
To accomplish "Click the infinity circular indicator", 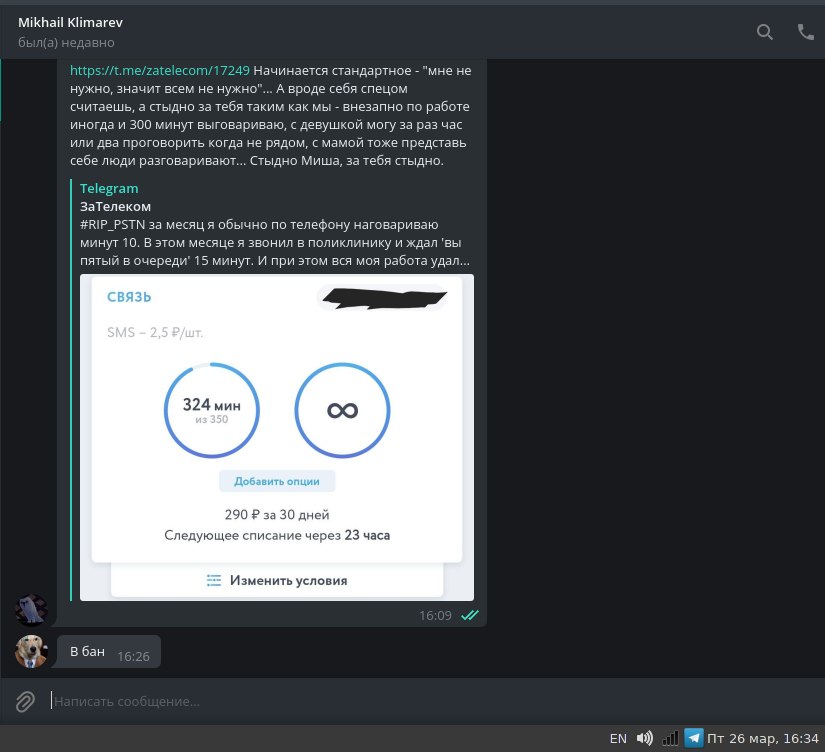I will point(342,410).
